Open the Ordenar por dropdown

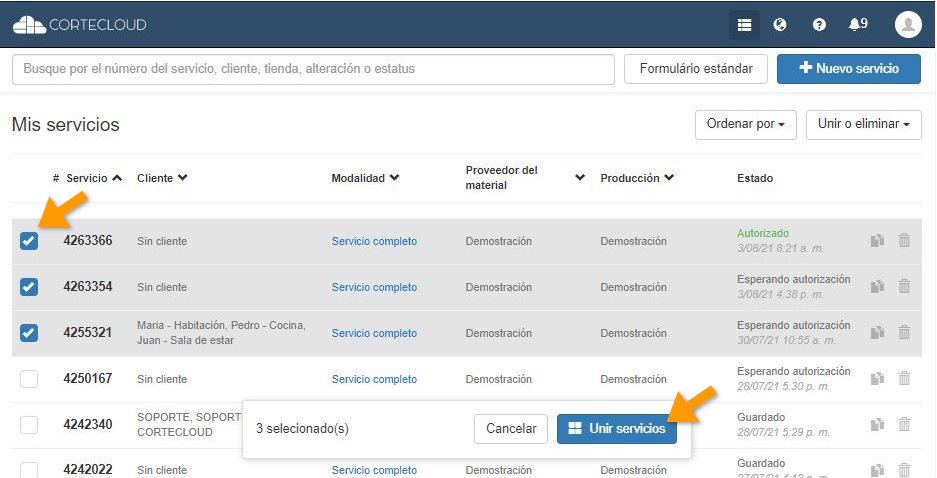[745, 125]
